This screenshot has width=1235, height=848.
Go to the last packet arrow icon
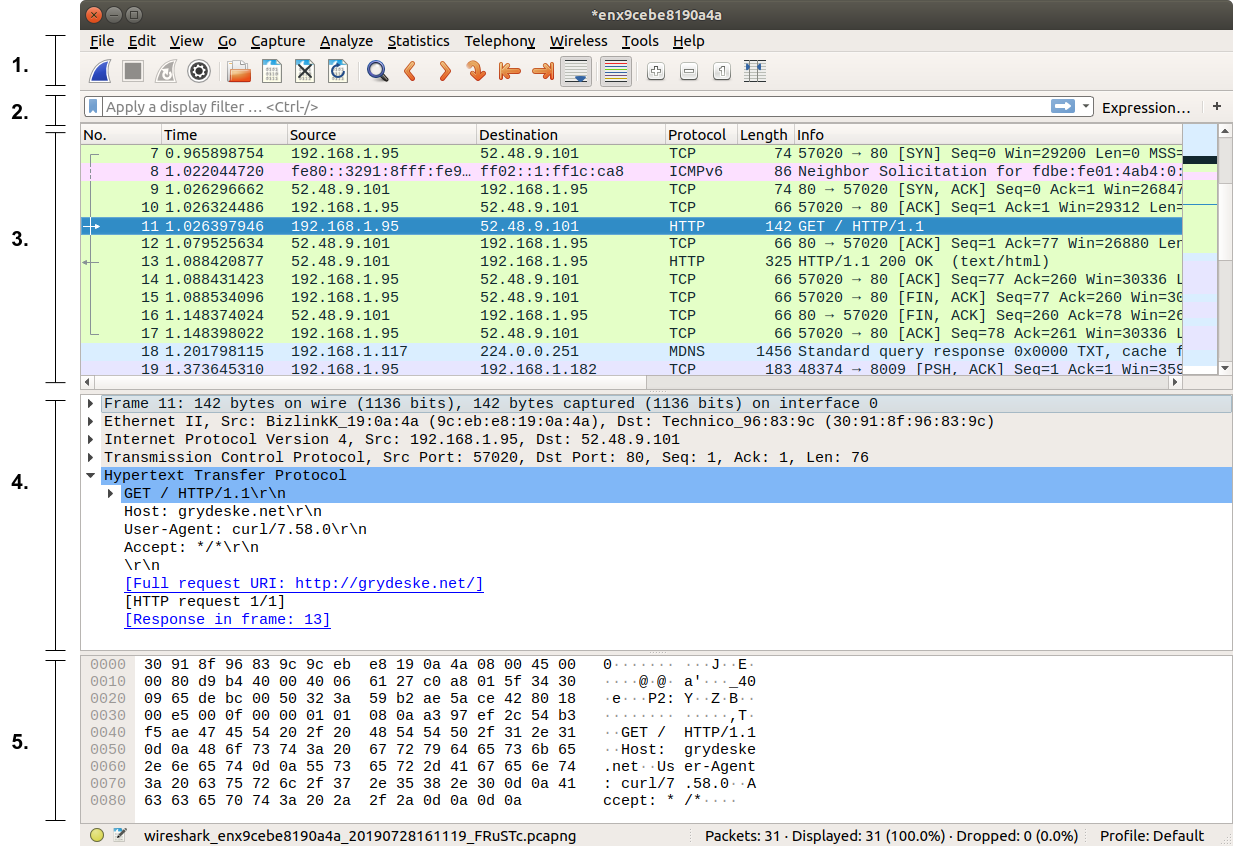click(543, 71)
